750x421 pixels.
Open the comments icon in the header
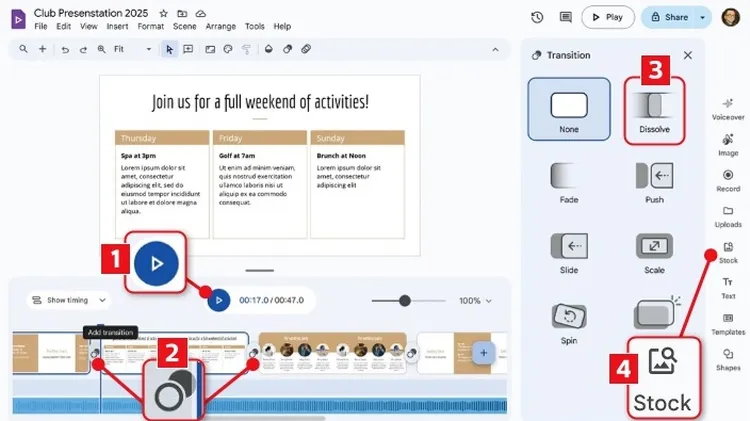pyautogui.click(x=566, y=17)
